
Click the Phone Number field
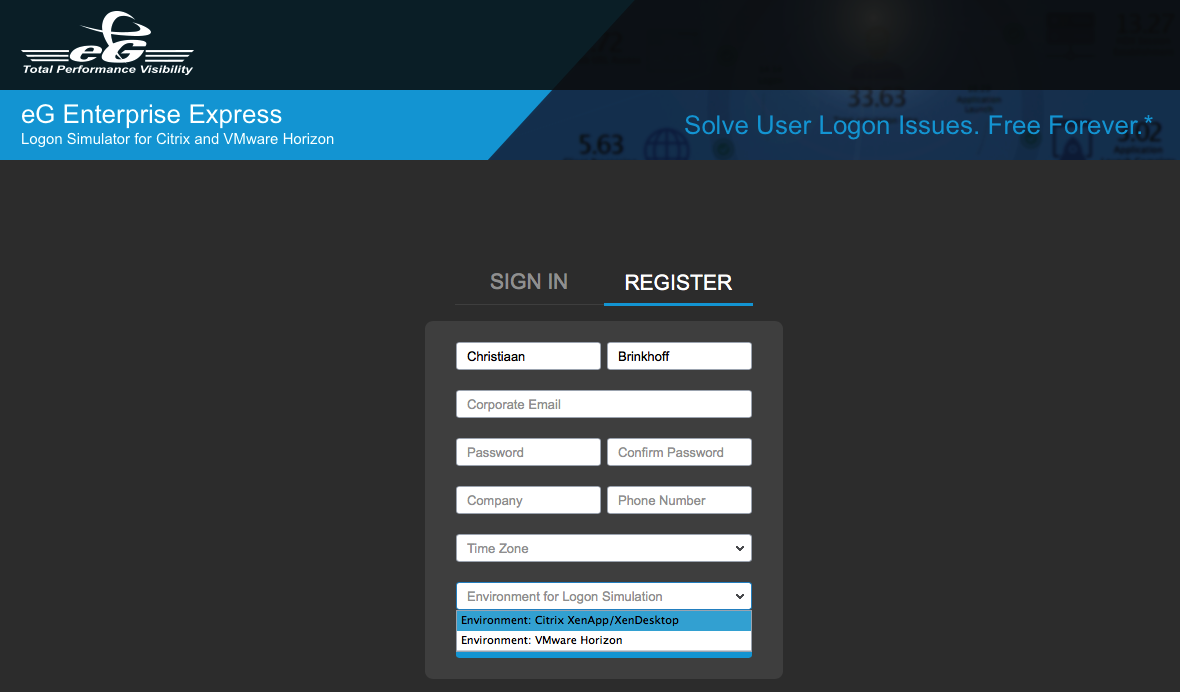(x=679, y=500)
